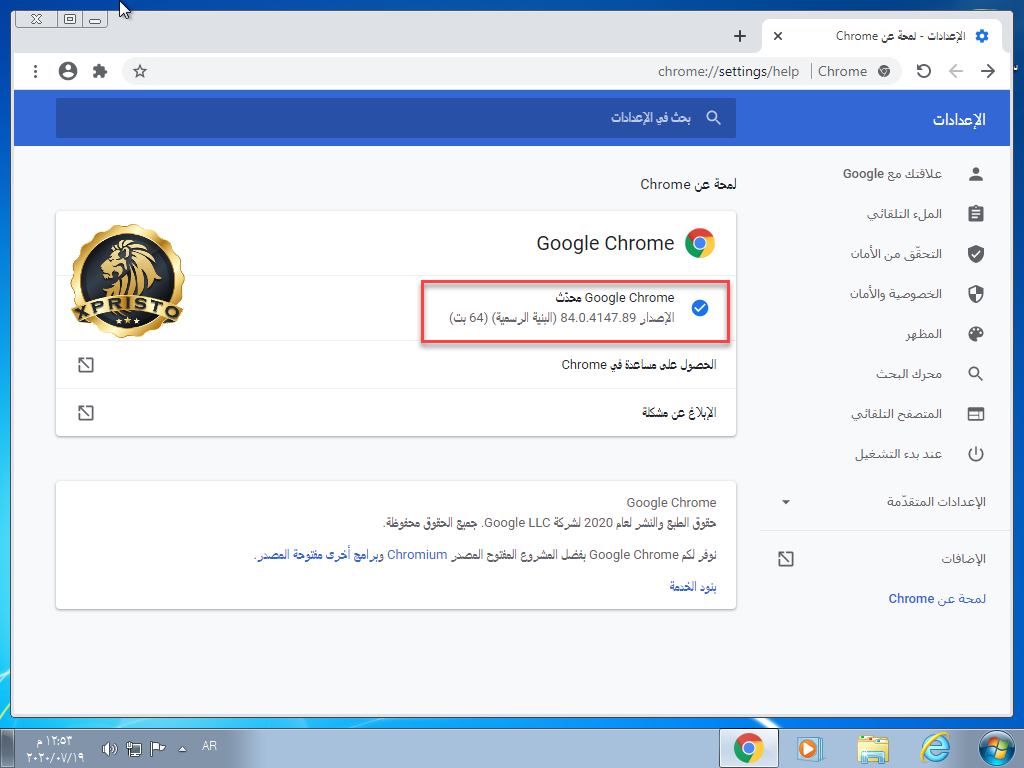This screenshot has width=1024, height=768.
Task: Click the clipboard autofill icon
Action: click(x=976, y=214)
